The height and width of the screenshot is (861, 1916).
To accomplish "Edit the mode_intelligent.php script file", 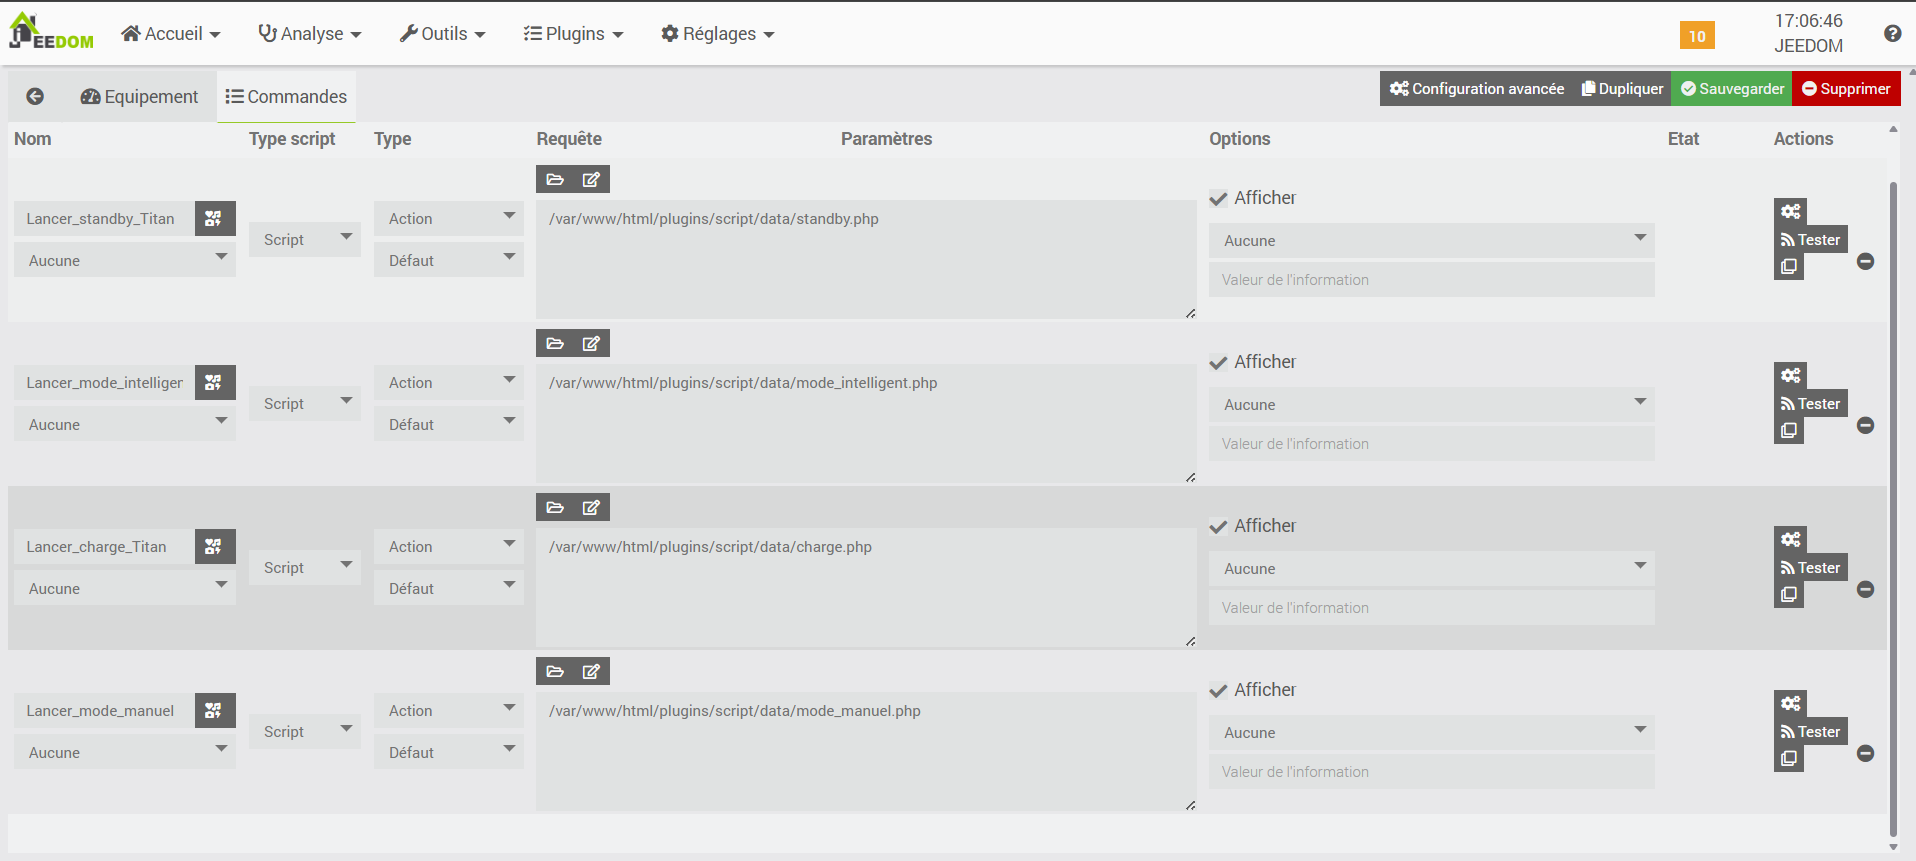I will click(591, 344).
